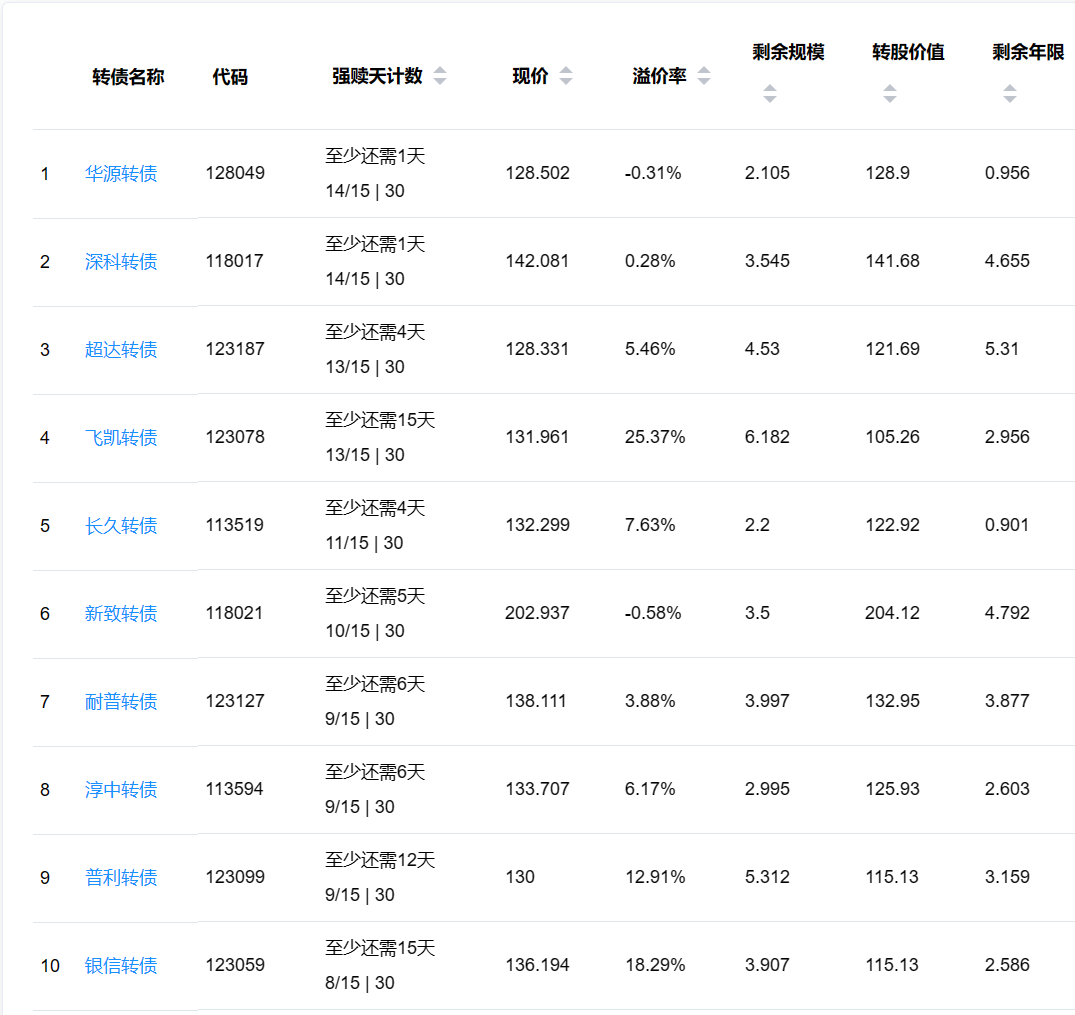Open 普利转债 details
Screen dimensions: 1075x1015
(121, 878)
